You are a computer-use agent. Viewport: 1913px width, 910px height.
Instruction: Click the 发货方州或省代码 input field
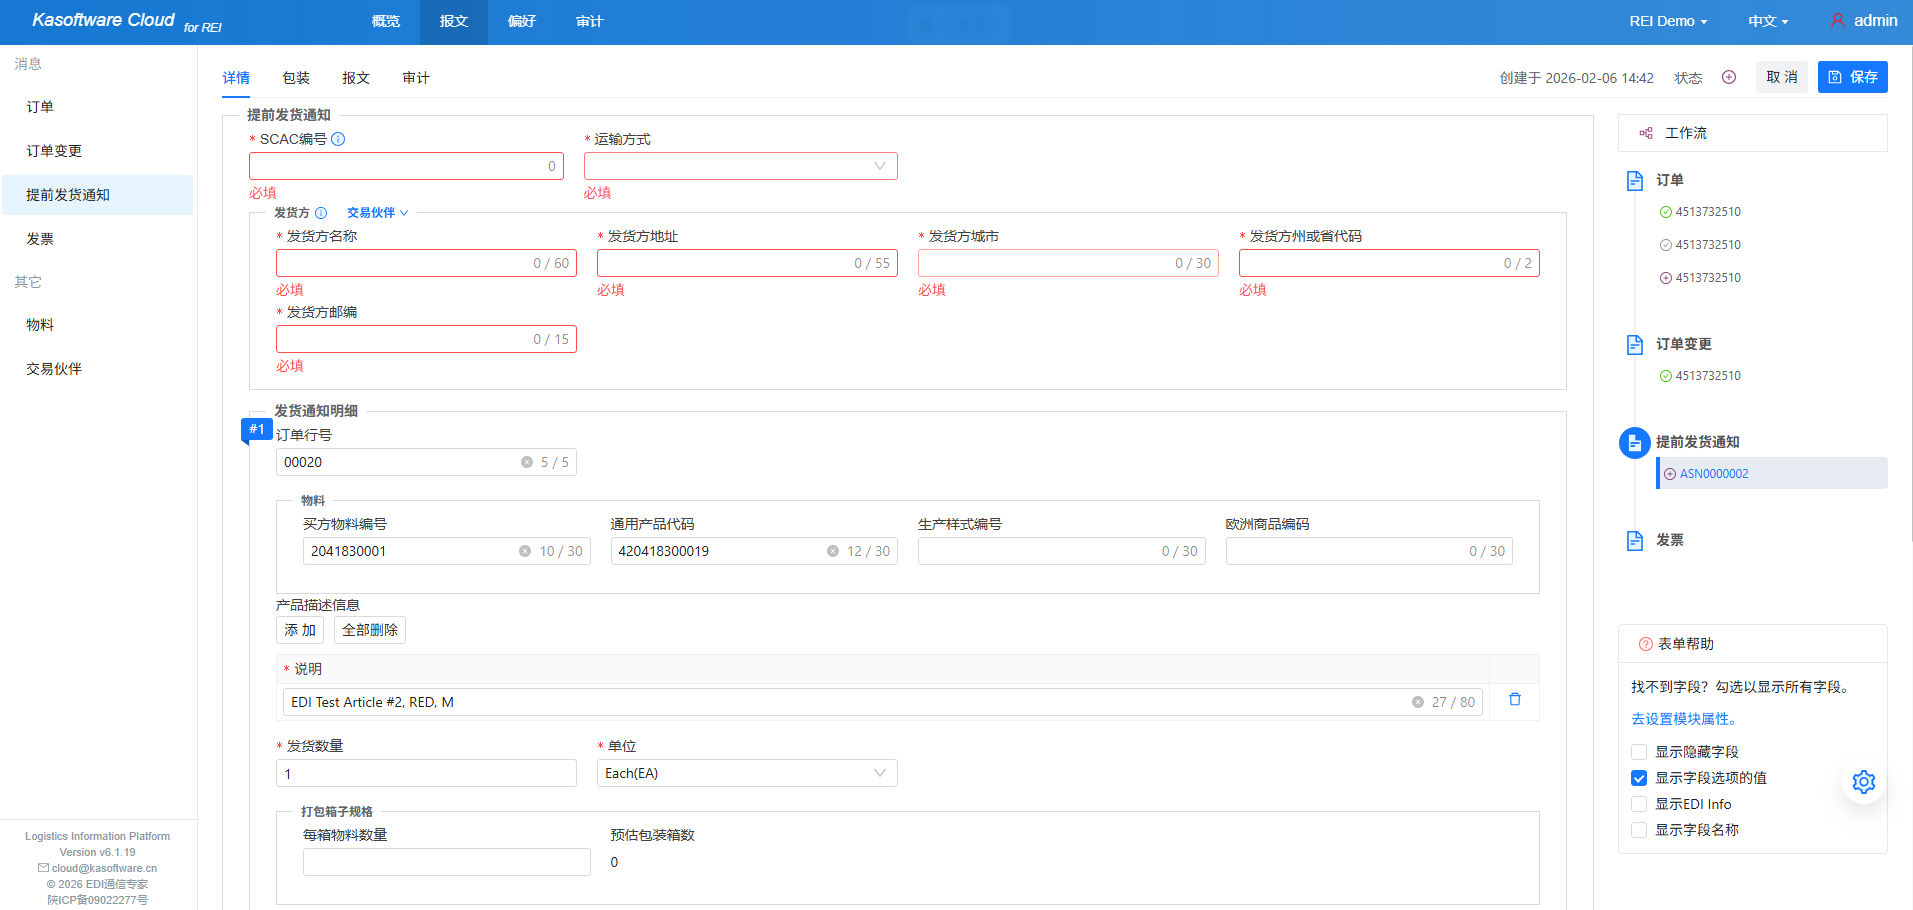click(x=1389, y=263)
